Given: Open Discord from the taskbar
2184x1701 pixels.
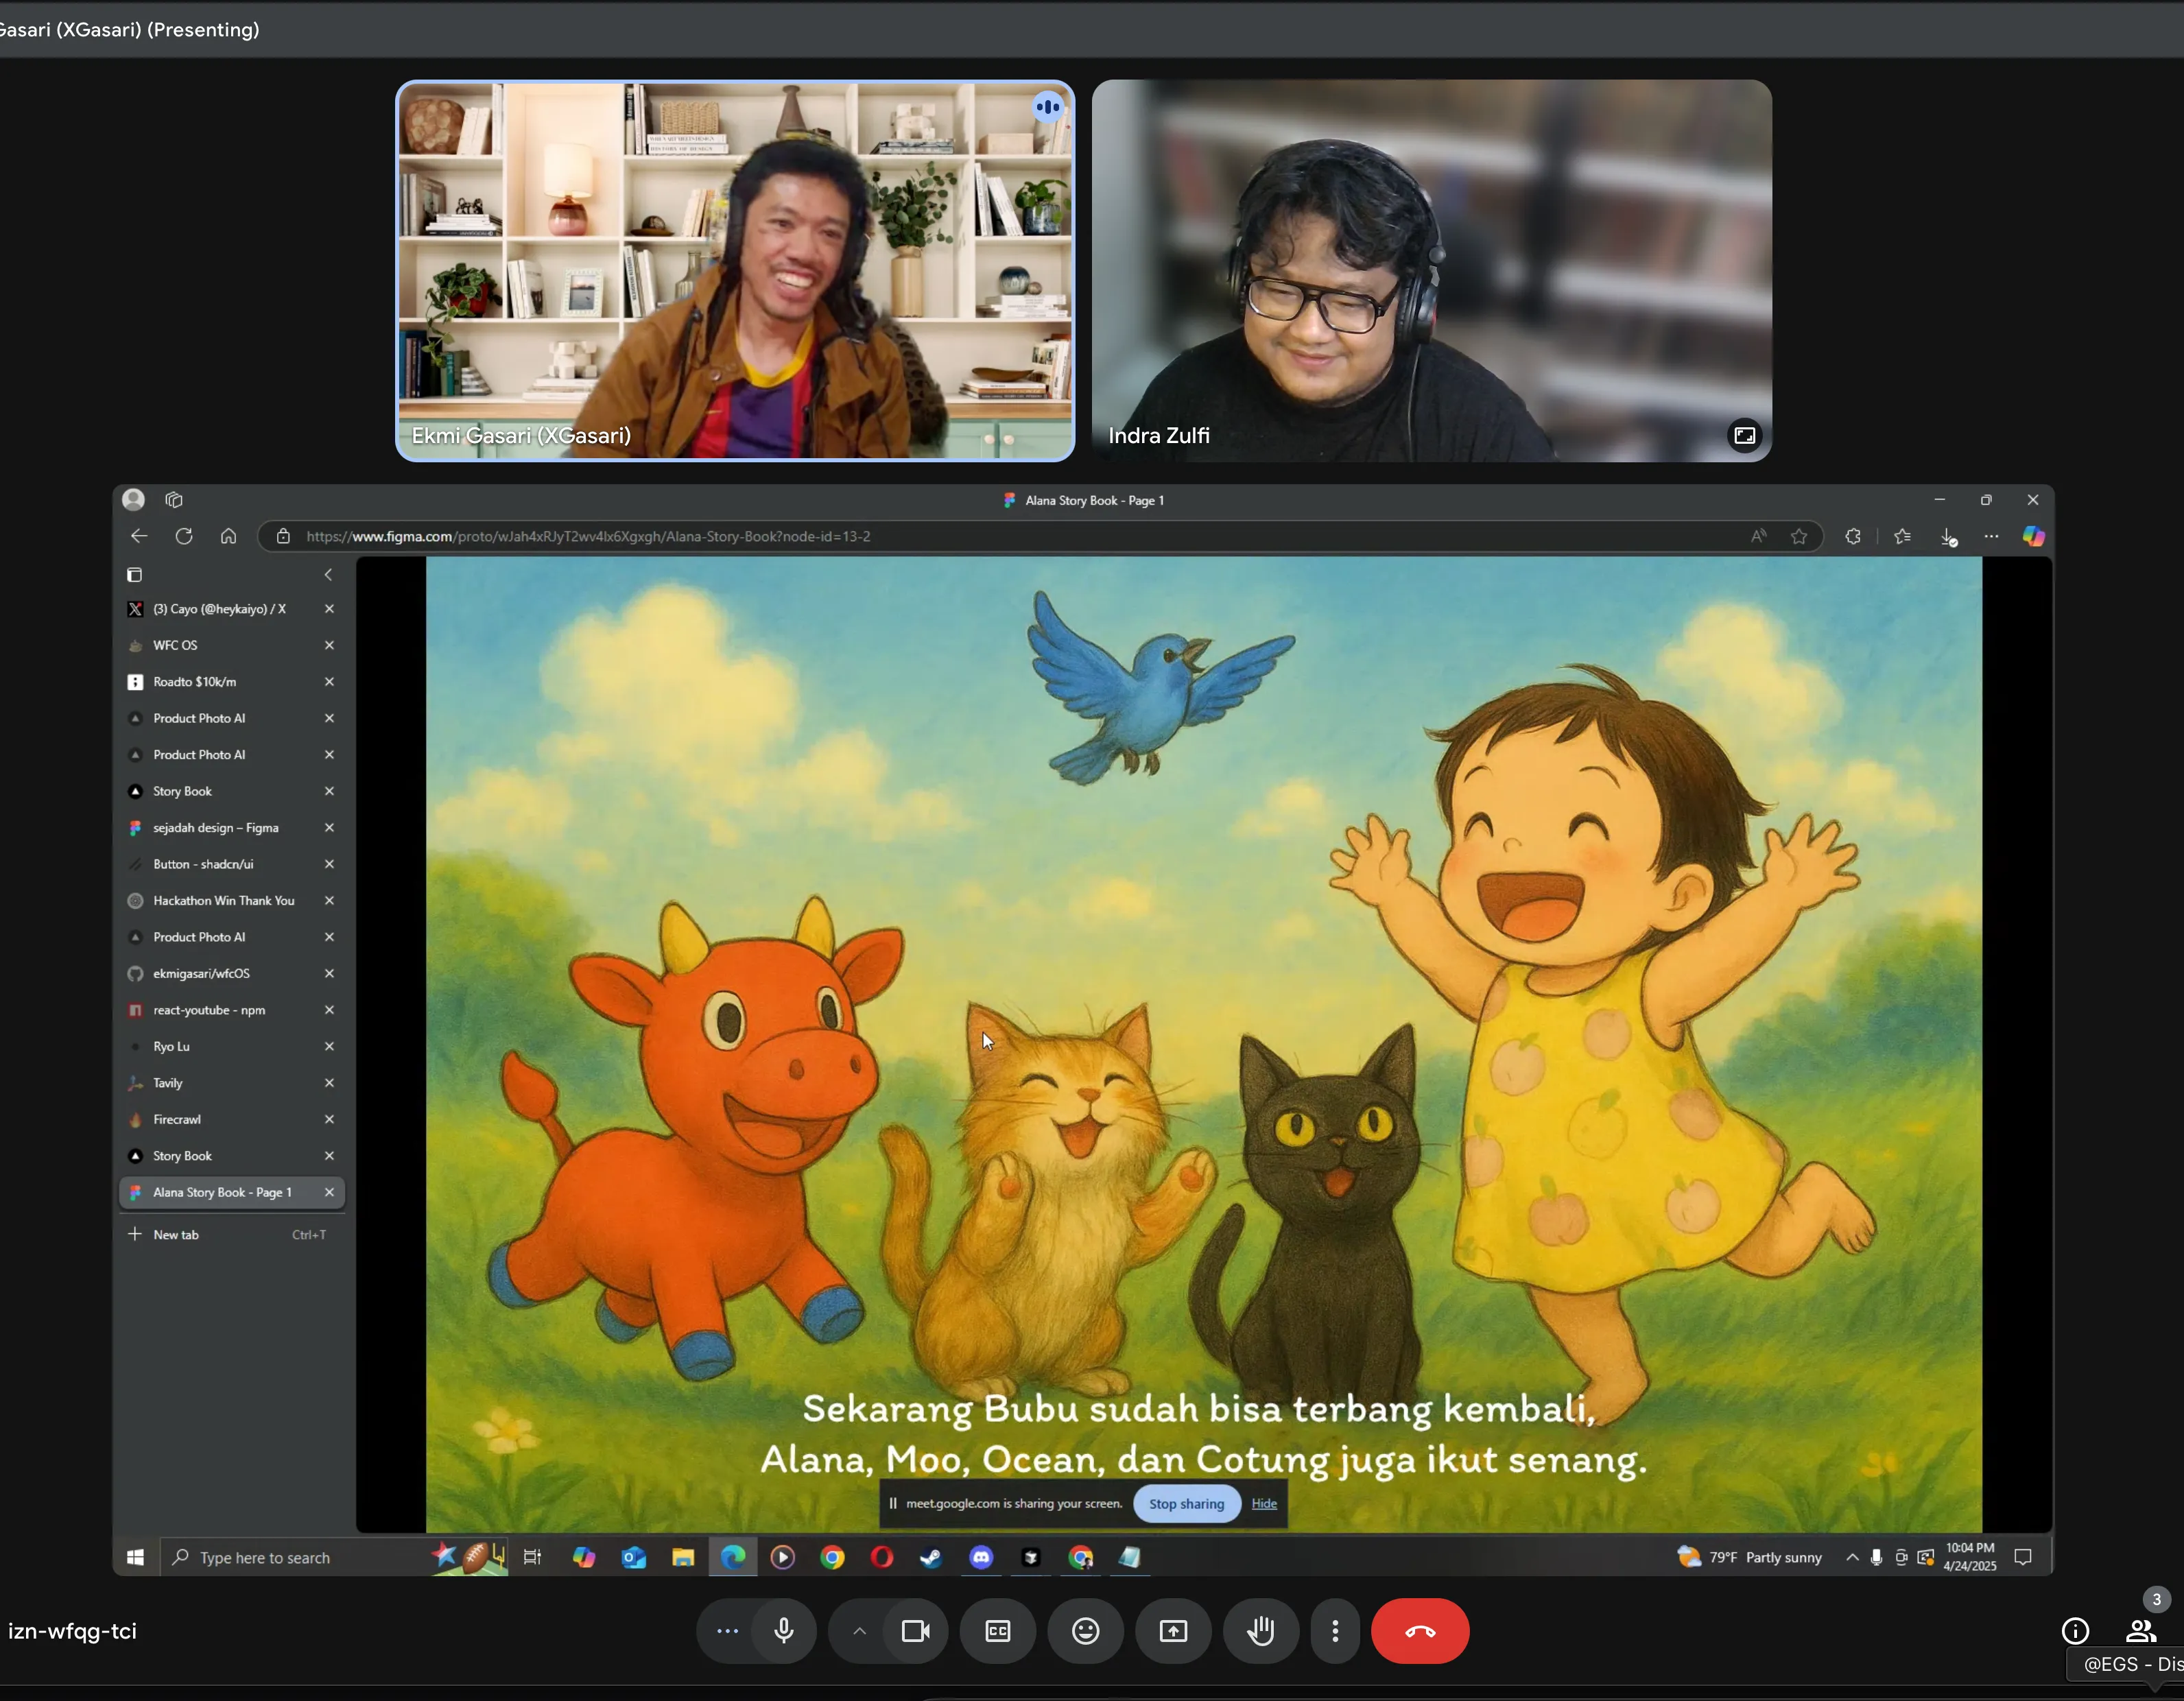Looking at the screenshot, I should point(981,1557).
